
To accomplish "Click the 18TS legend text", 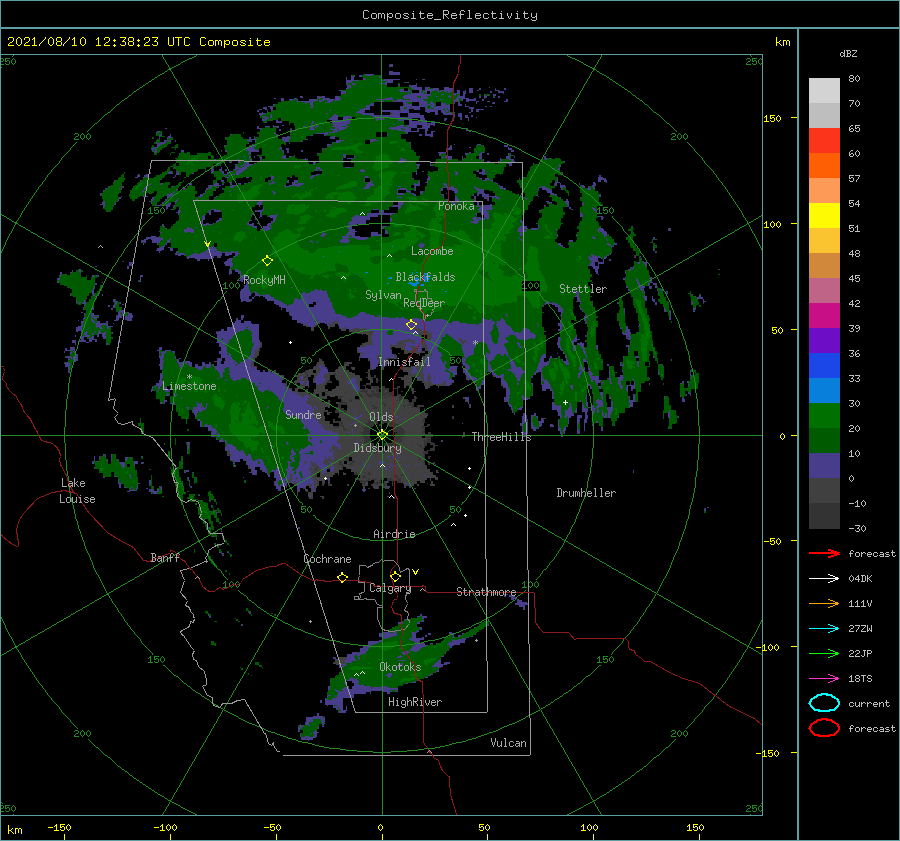I will pyautogui.click(x=860, y=679).
